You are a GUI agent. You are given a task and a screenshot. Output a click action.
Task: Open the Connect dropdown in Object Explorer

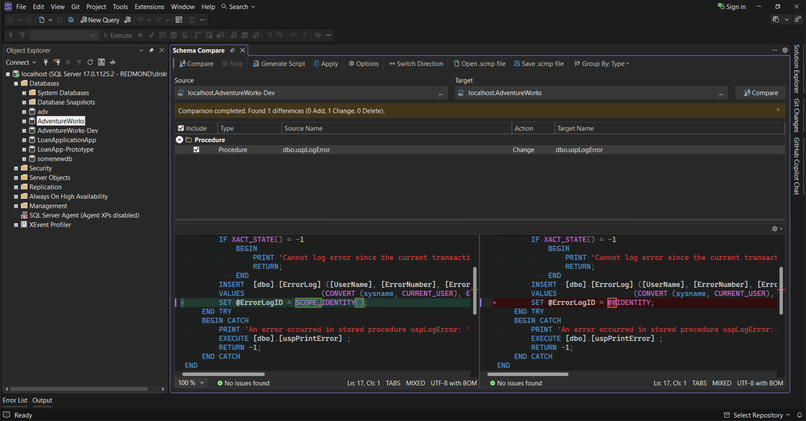(21, 62)
